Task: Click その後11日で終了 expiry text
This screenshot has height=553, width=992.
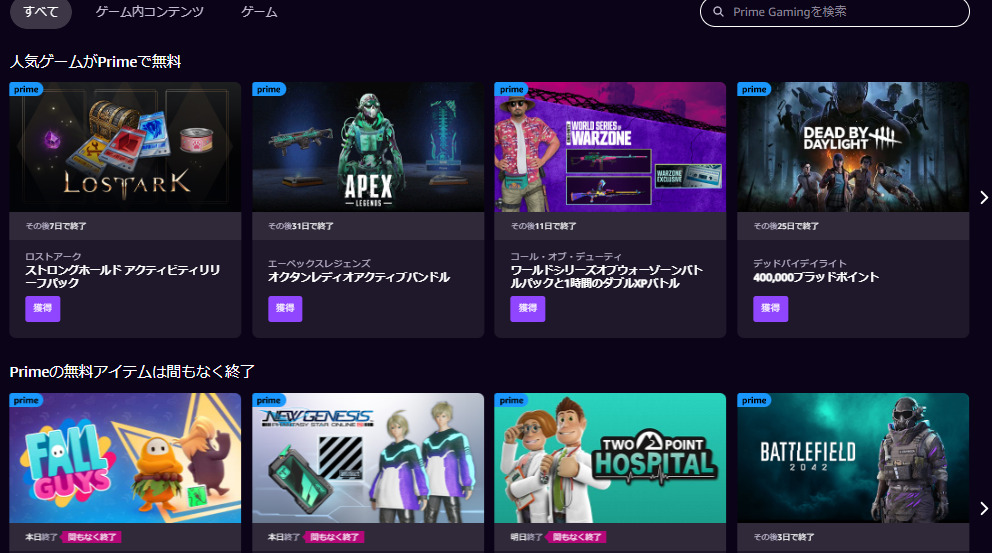Action: 543,226
